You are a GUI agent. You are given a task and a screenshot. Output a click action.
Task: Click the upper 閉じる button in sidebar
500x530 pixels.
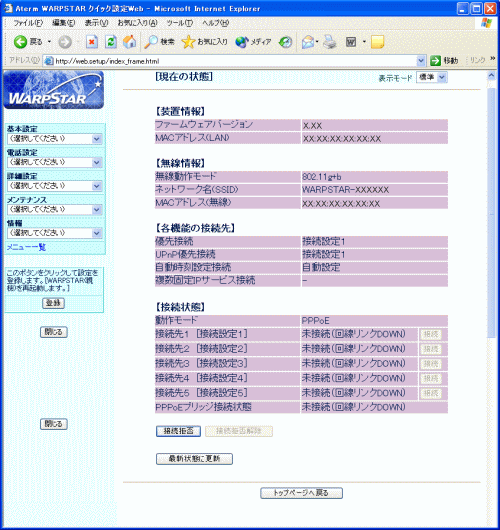pyautogui.click(x=54, y=332)
